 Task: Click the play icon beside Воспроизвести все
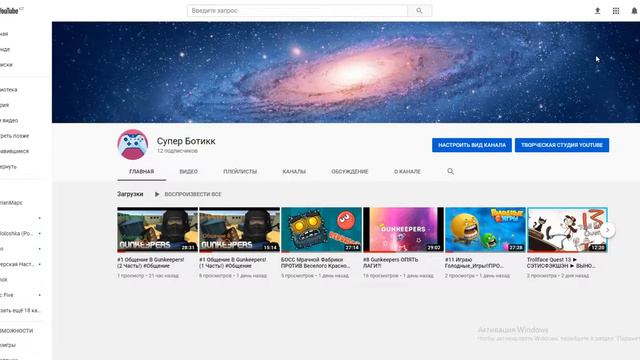157,194
